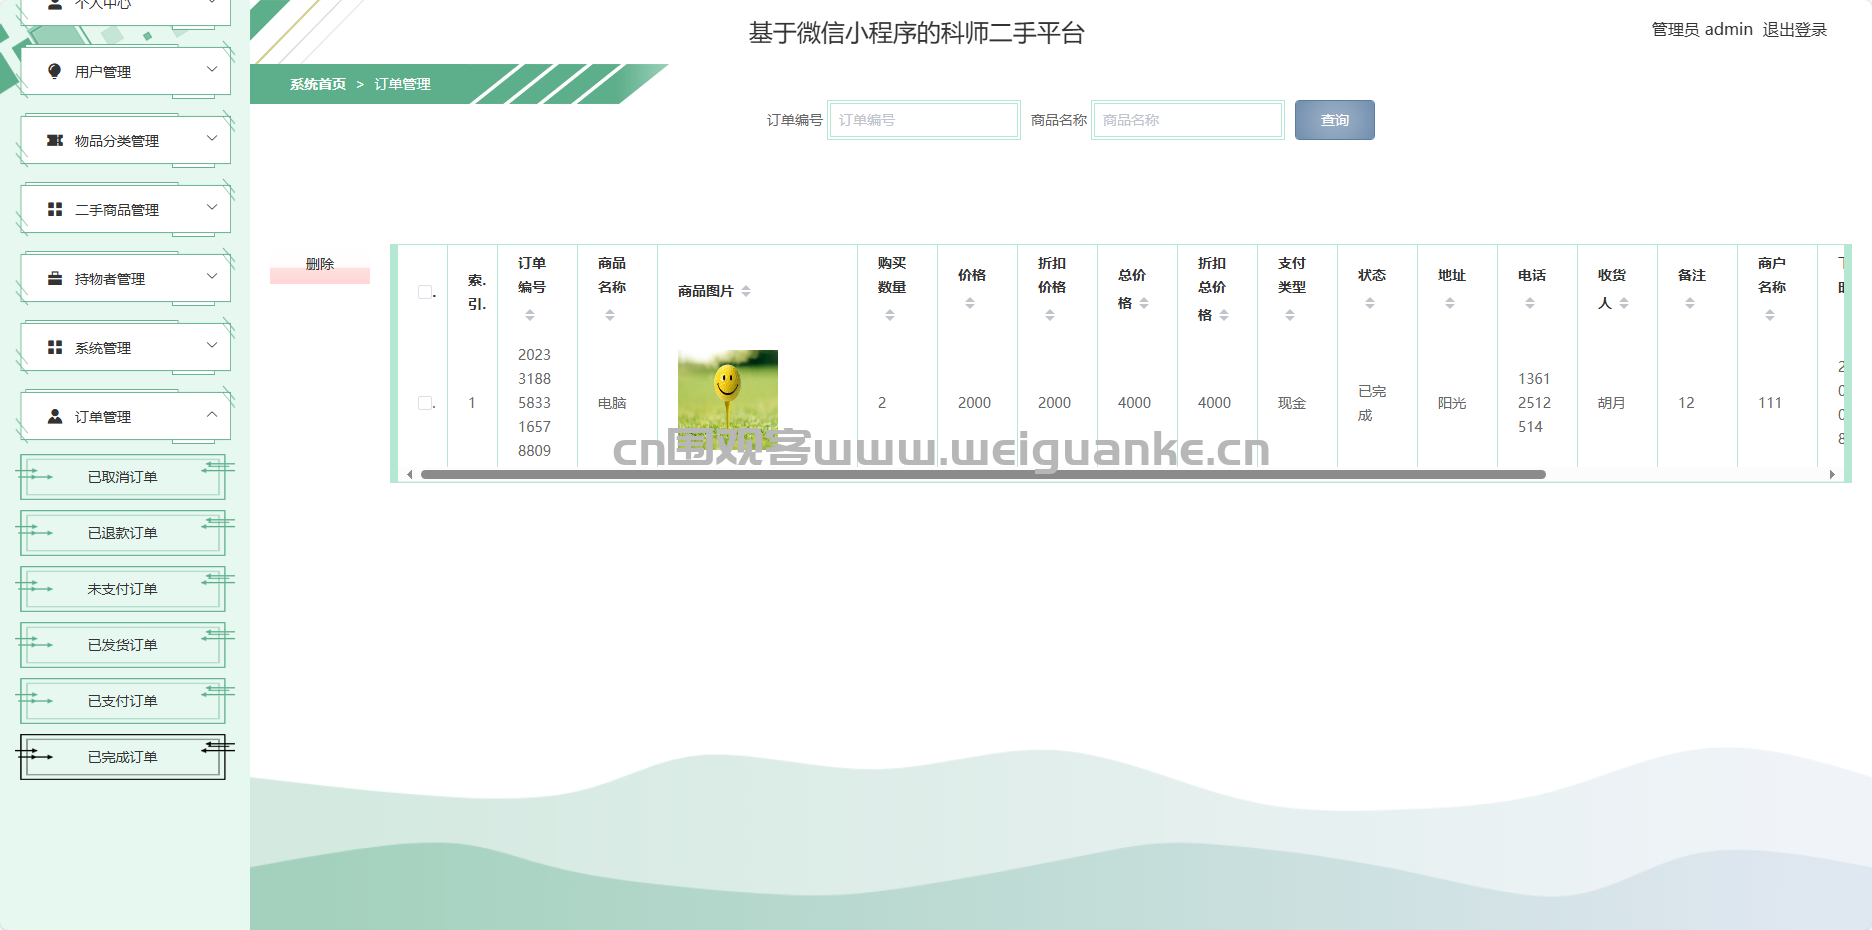This screenshot has width=1872, height=930.
Task: Click the merchant name cell 111
Action: point(1770,403)
